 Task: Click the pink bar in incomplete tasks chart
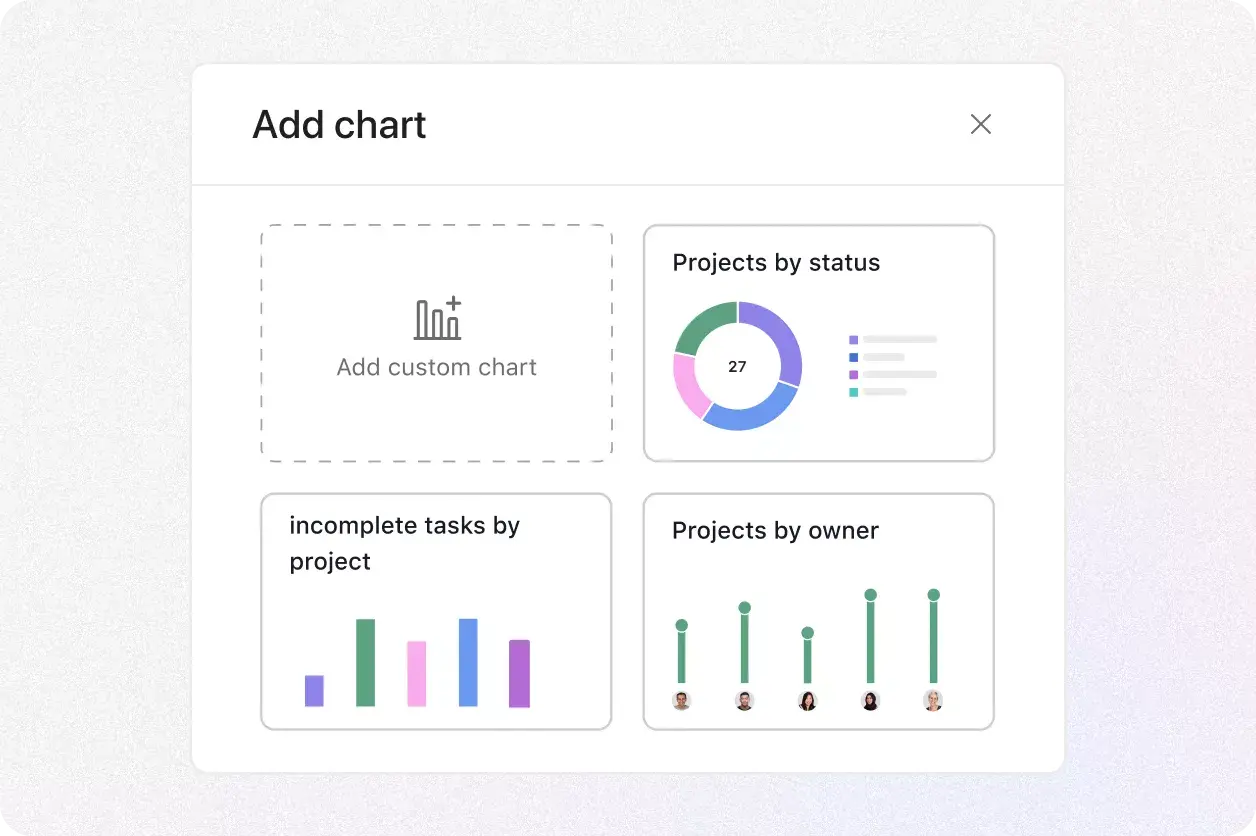416,672
